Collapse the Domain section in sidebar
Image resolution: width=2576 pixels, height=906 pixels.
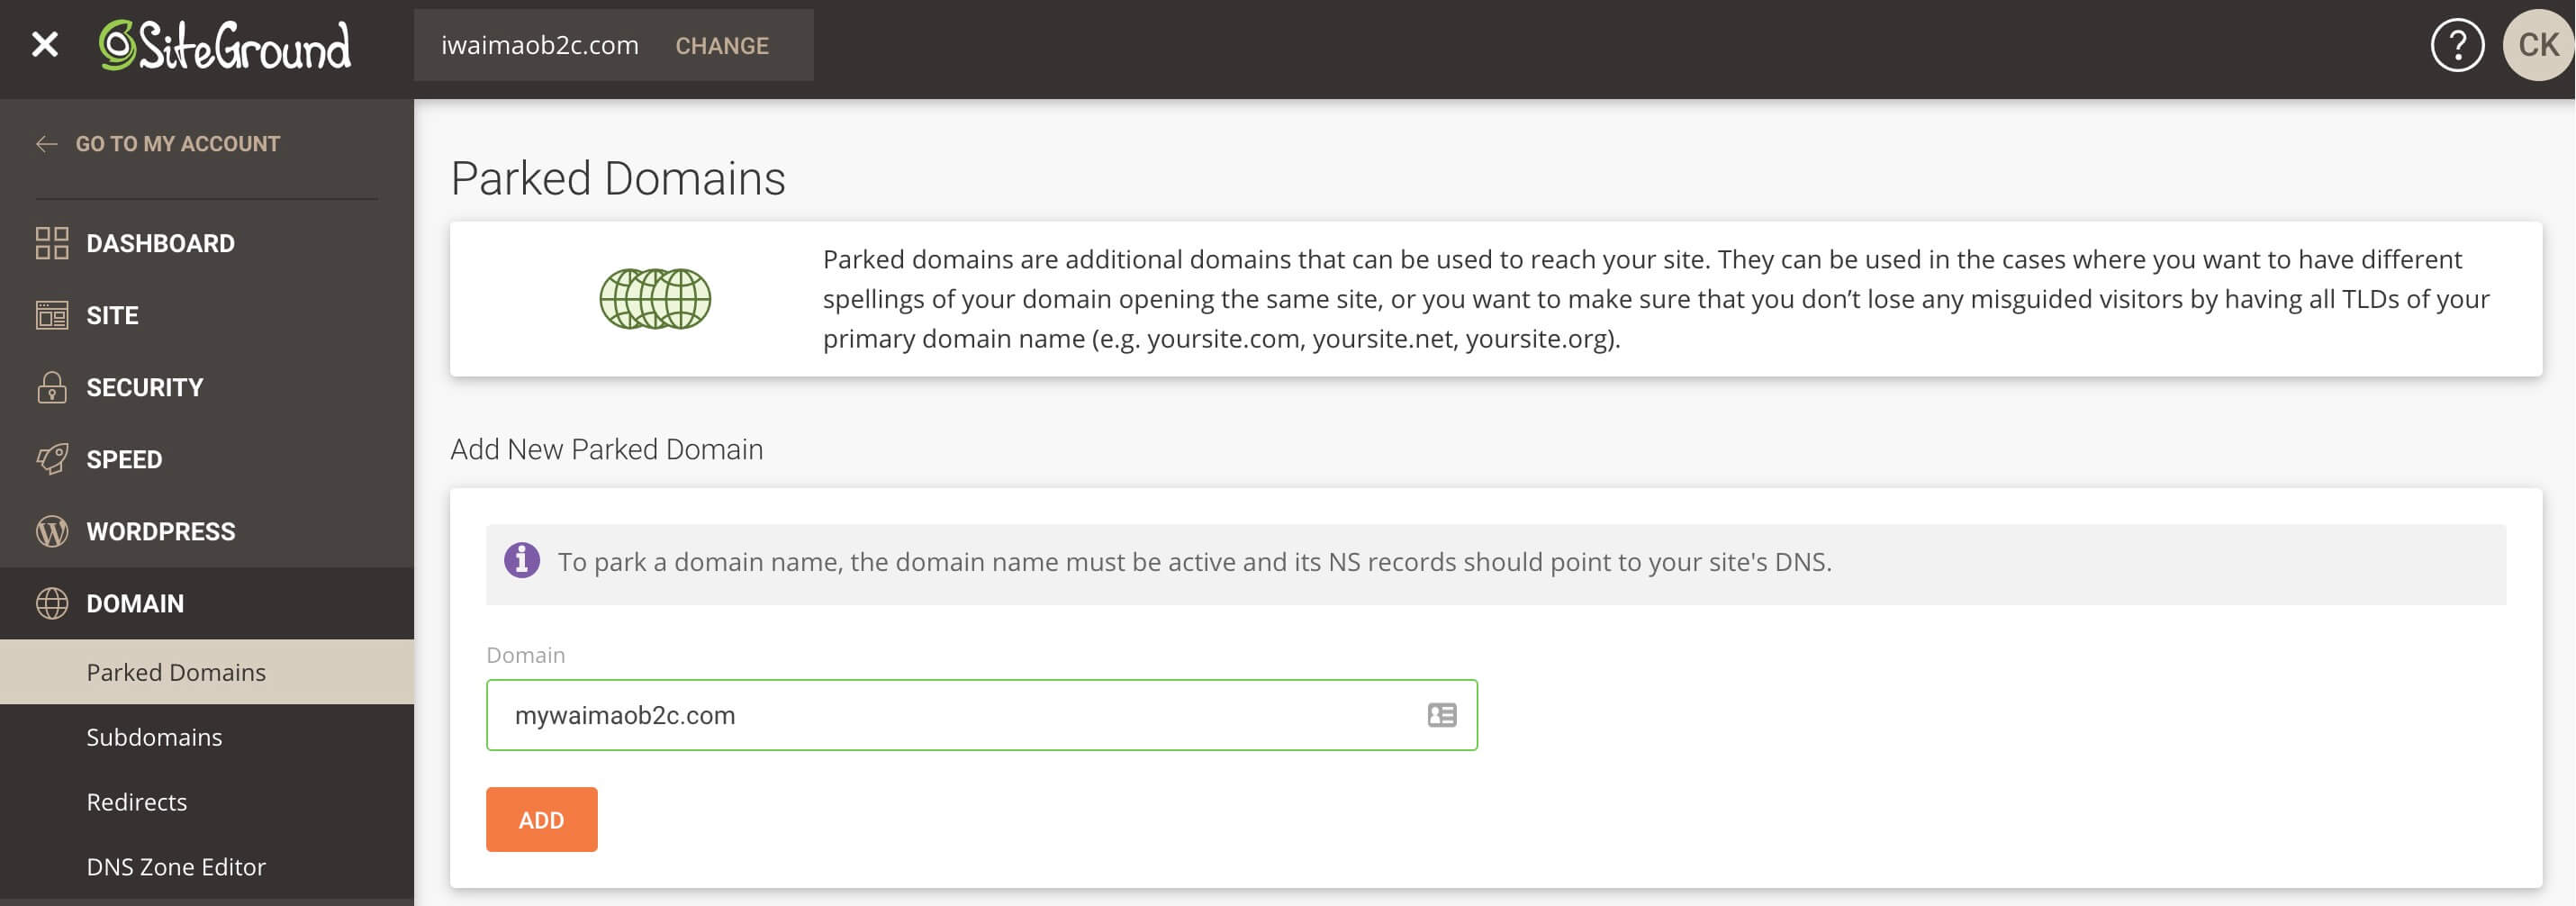click(x=135, y=603)
